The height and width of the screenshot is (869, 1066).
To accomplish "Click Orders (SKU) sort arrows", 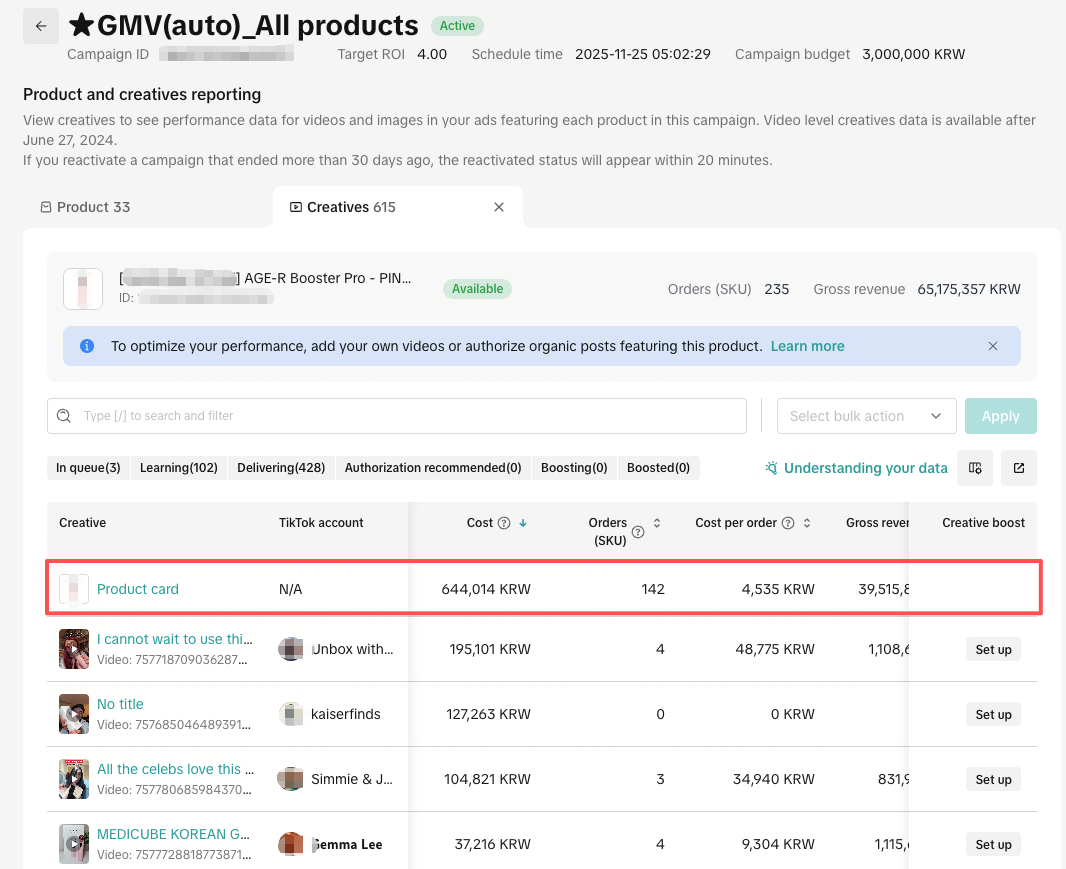I will click(657, 523).
